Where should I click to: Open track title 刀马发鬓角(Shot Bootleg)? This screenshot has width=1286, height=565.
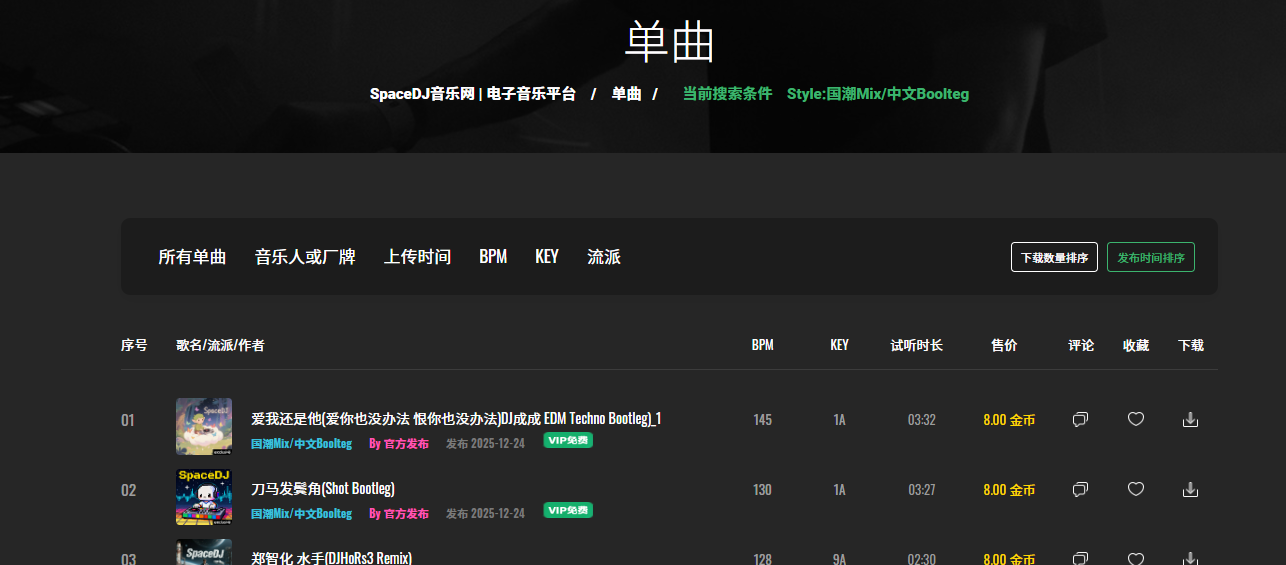pos(322,488)
